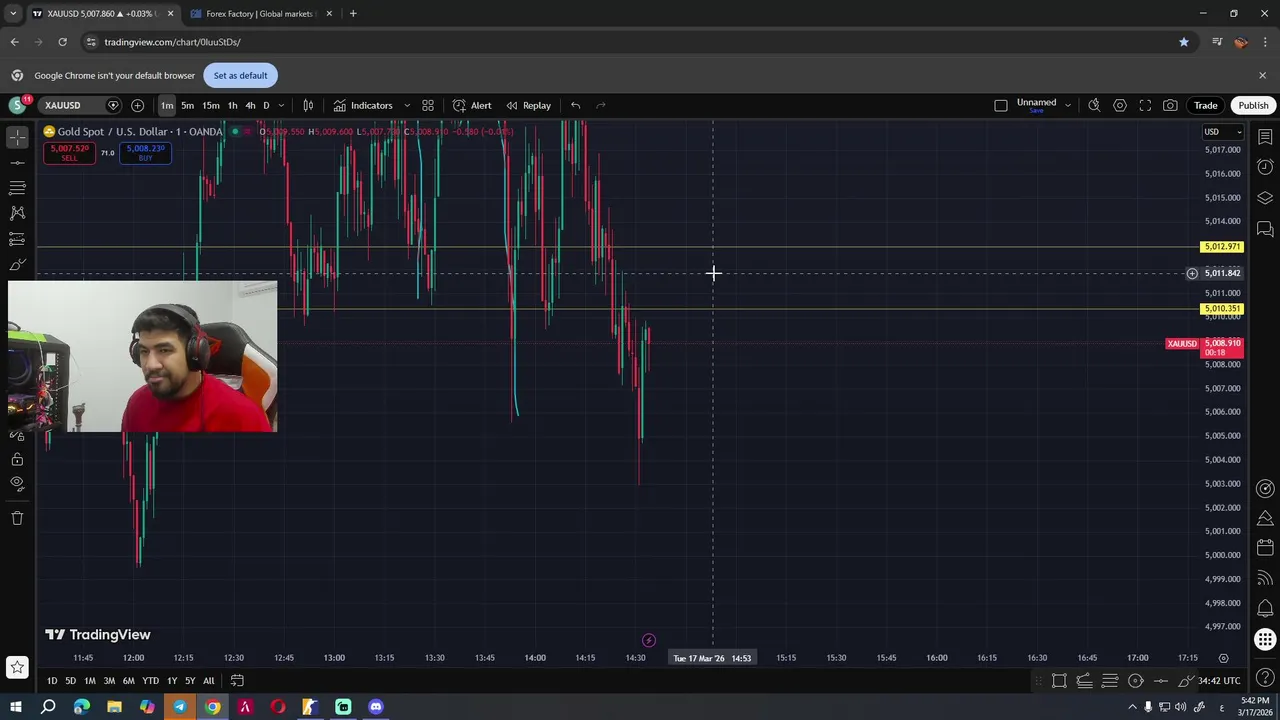Start bar Replay mode

coord(528,105)
